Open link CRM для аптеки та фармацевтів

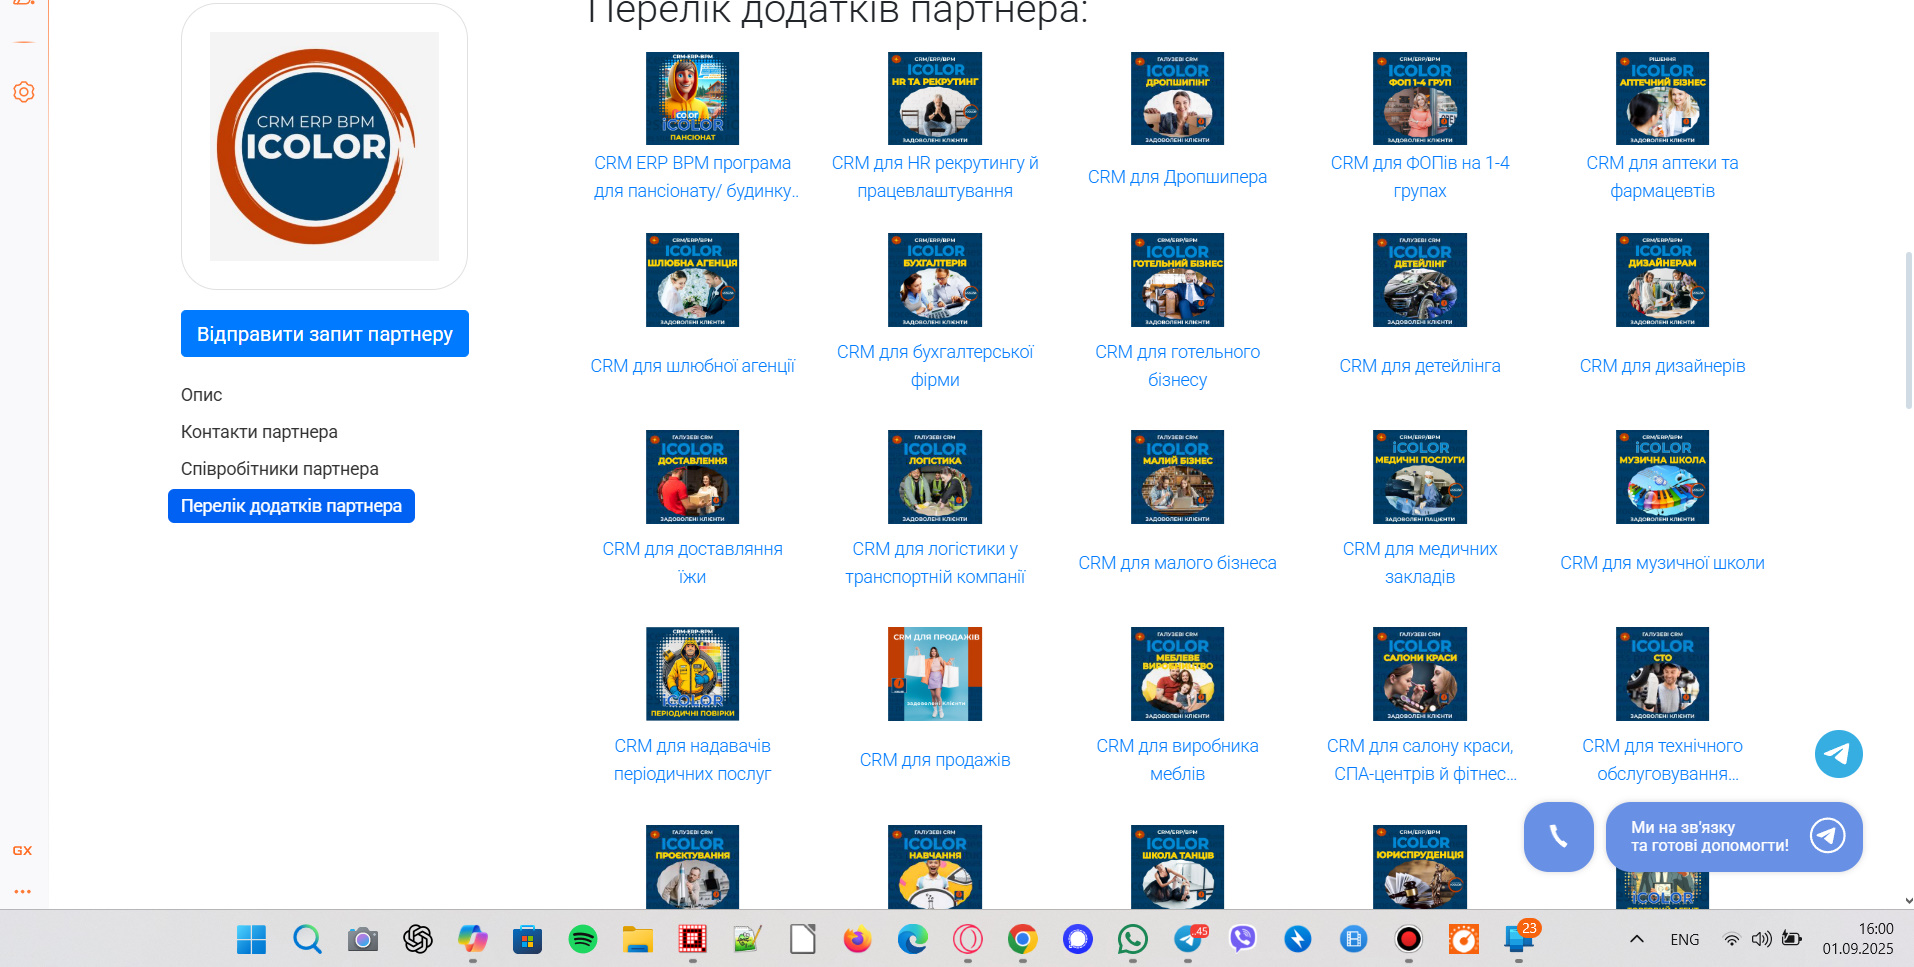[x=1662, y=177]
